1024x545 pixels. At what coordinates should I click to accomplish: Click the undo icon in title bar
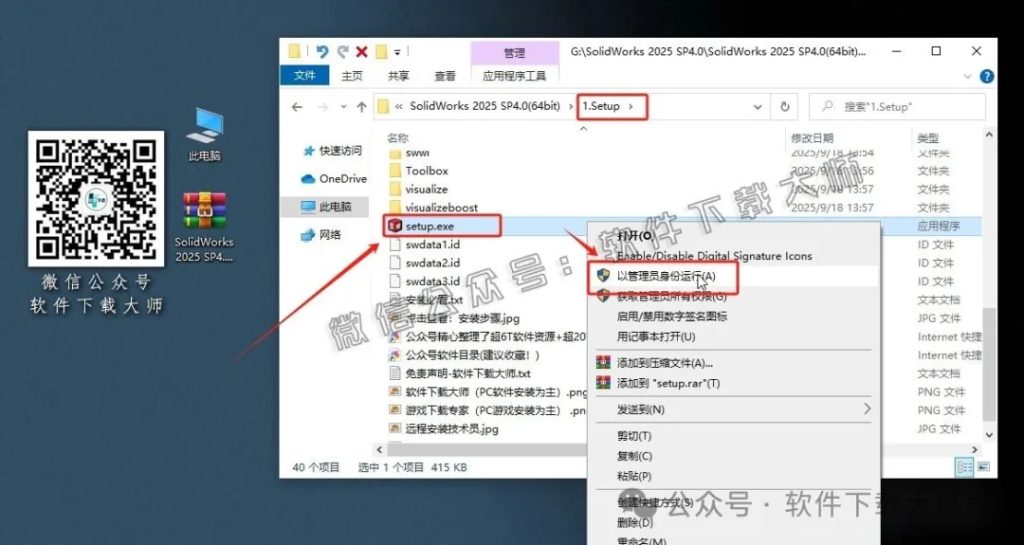coord(322,52)
